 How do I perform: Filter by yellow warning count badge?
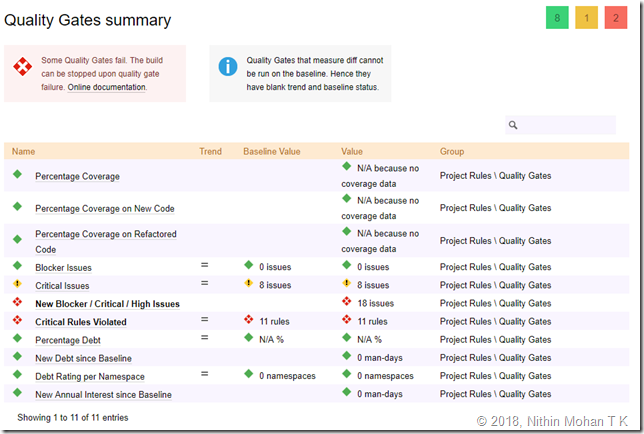[x=586, y=18]
